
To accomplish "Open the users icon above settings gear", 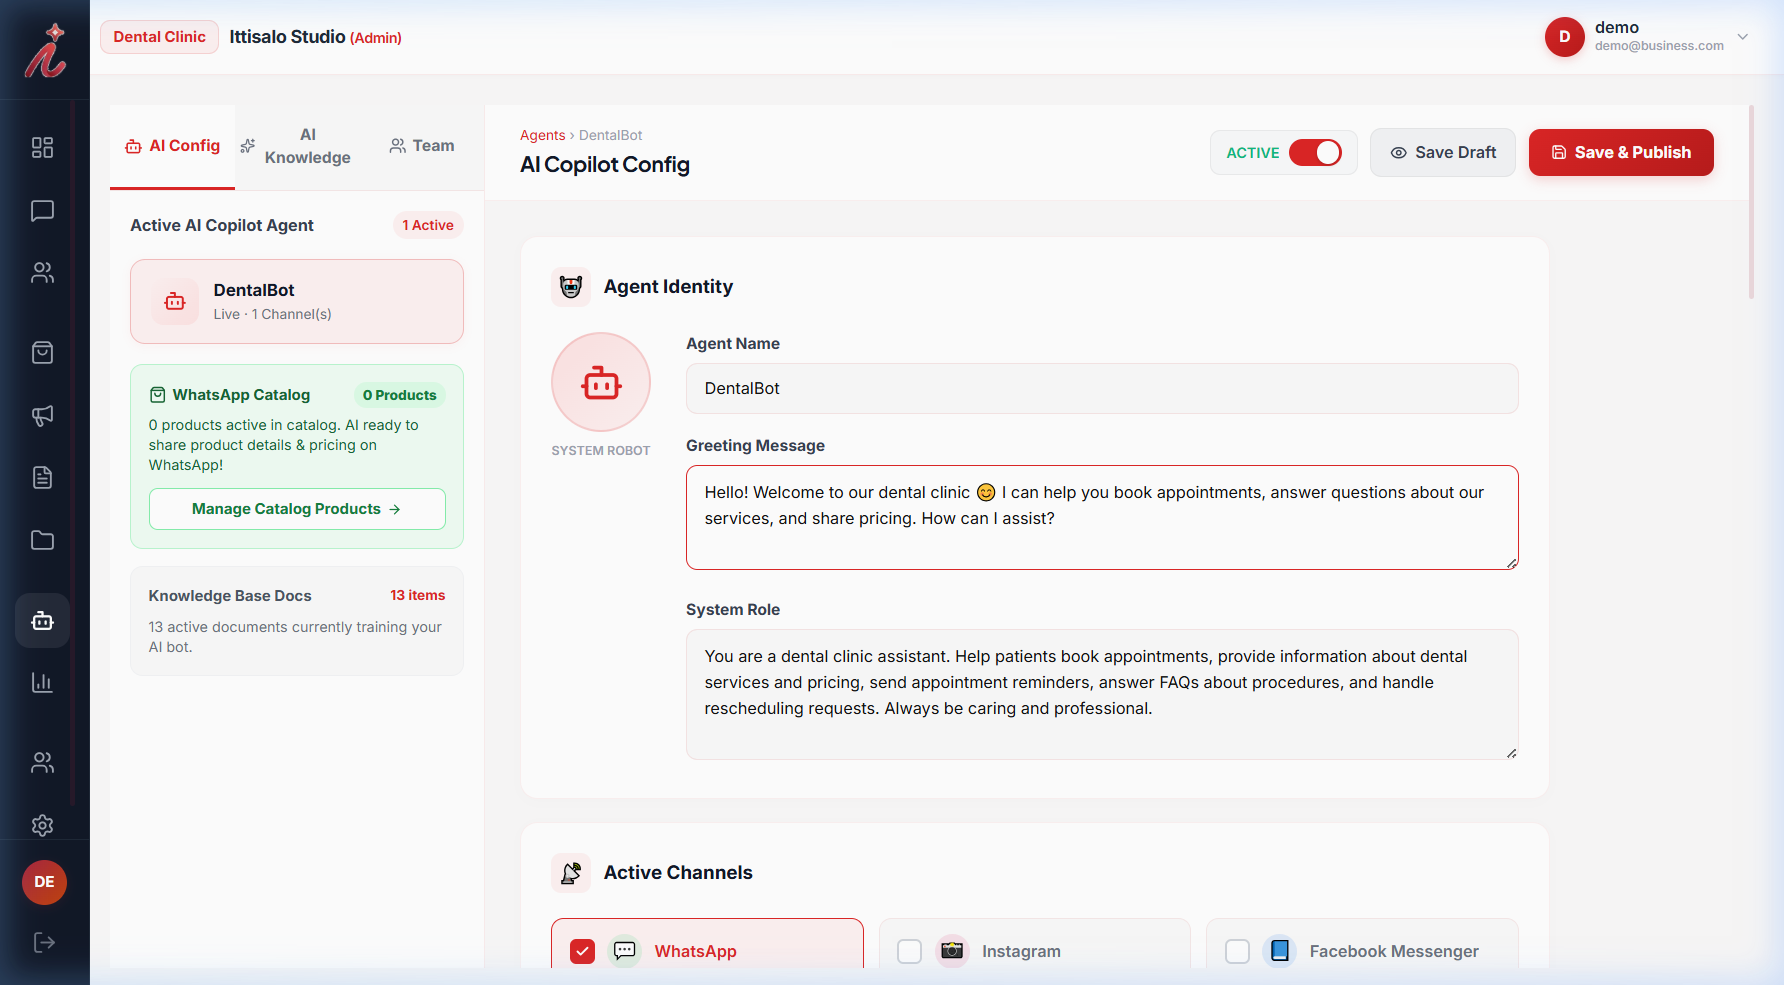I will pos(42,763).
